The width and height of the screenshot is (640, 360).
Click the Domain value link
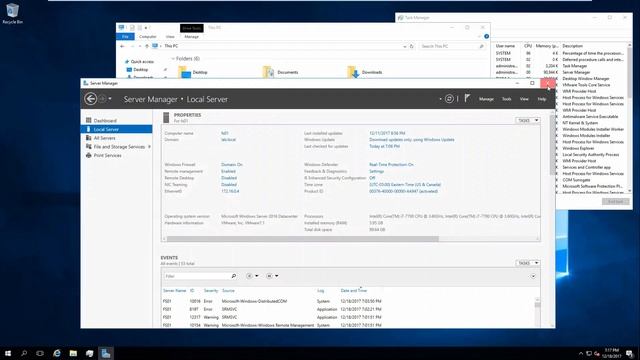coord(229,140)
